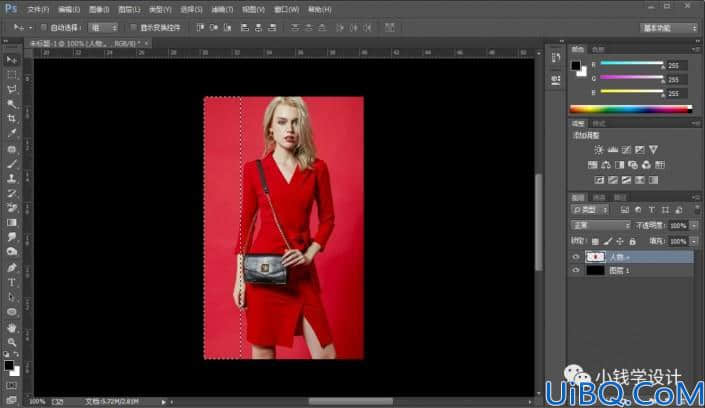The width and height of the screenshot is (705, 408).
Task: Enable the show transform controls checkbox
Action: 133,28
